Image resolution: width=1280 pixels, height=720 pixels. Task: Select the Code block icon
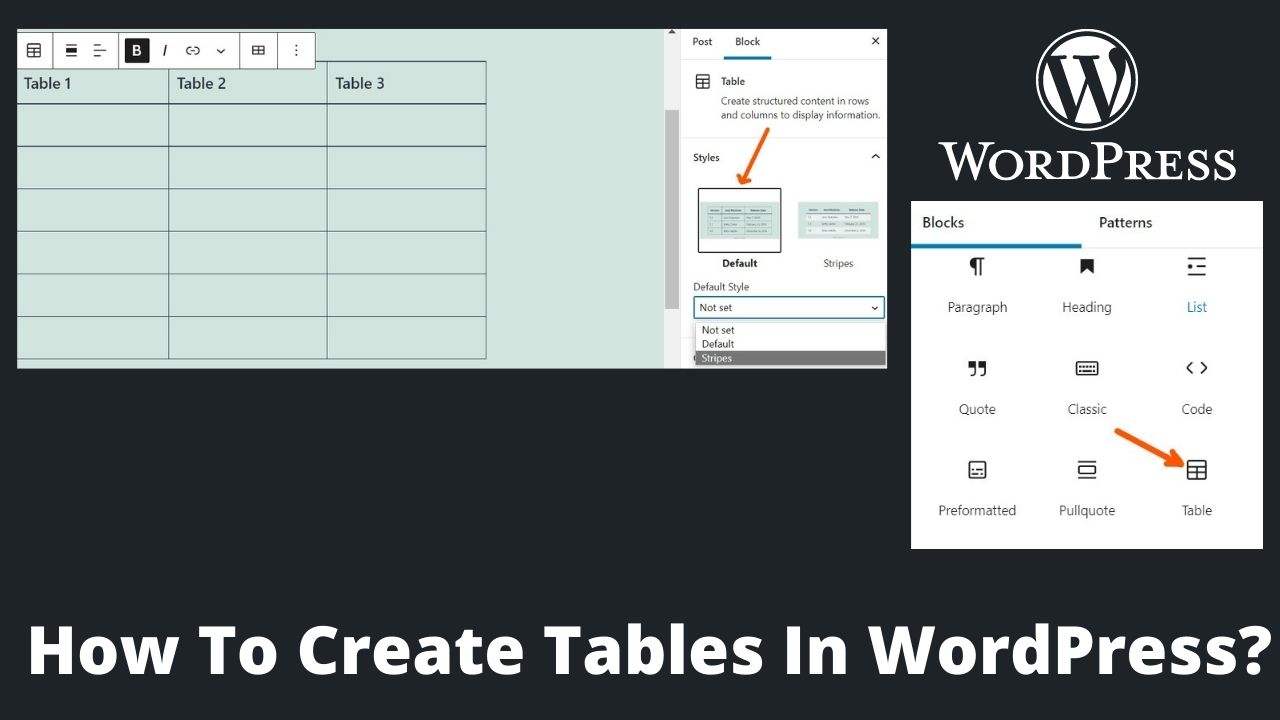1196,368
